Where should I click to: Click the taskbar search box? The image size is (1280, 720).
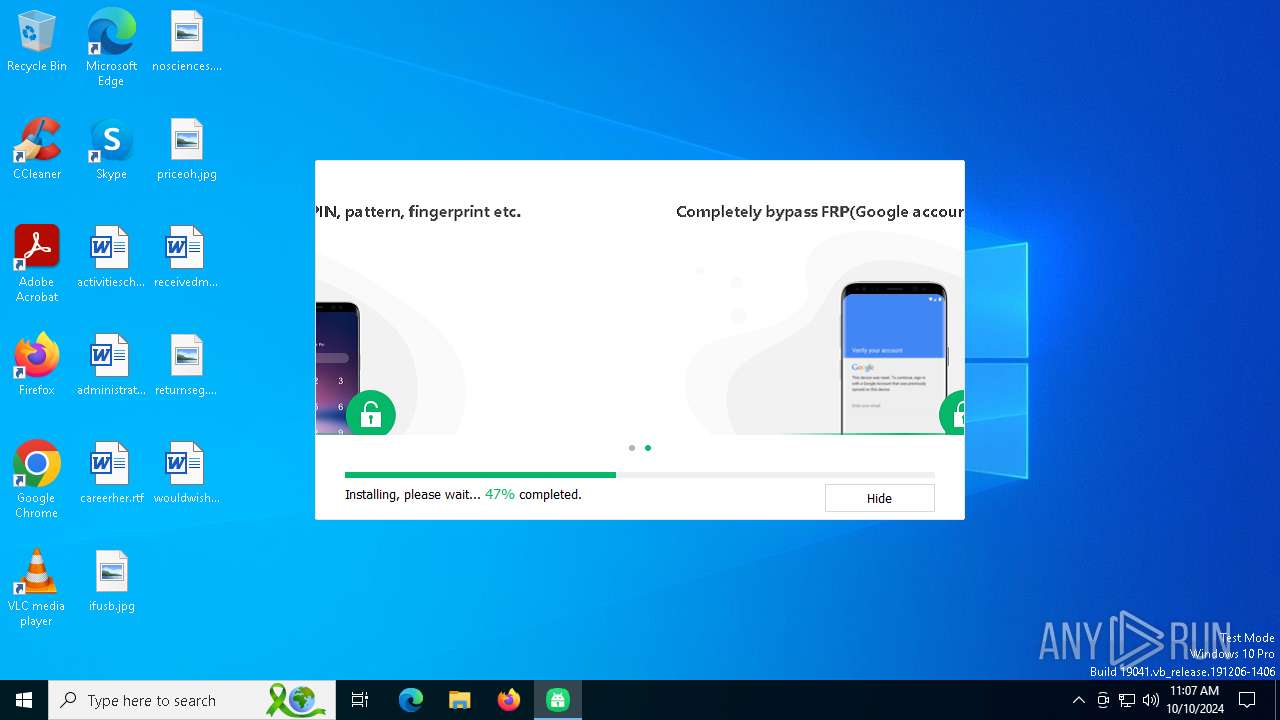point(192,700)
